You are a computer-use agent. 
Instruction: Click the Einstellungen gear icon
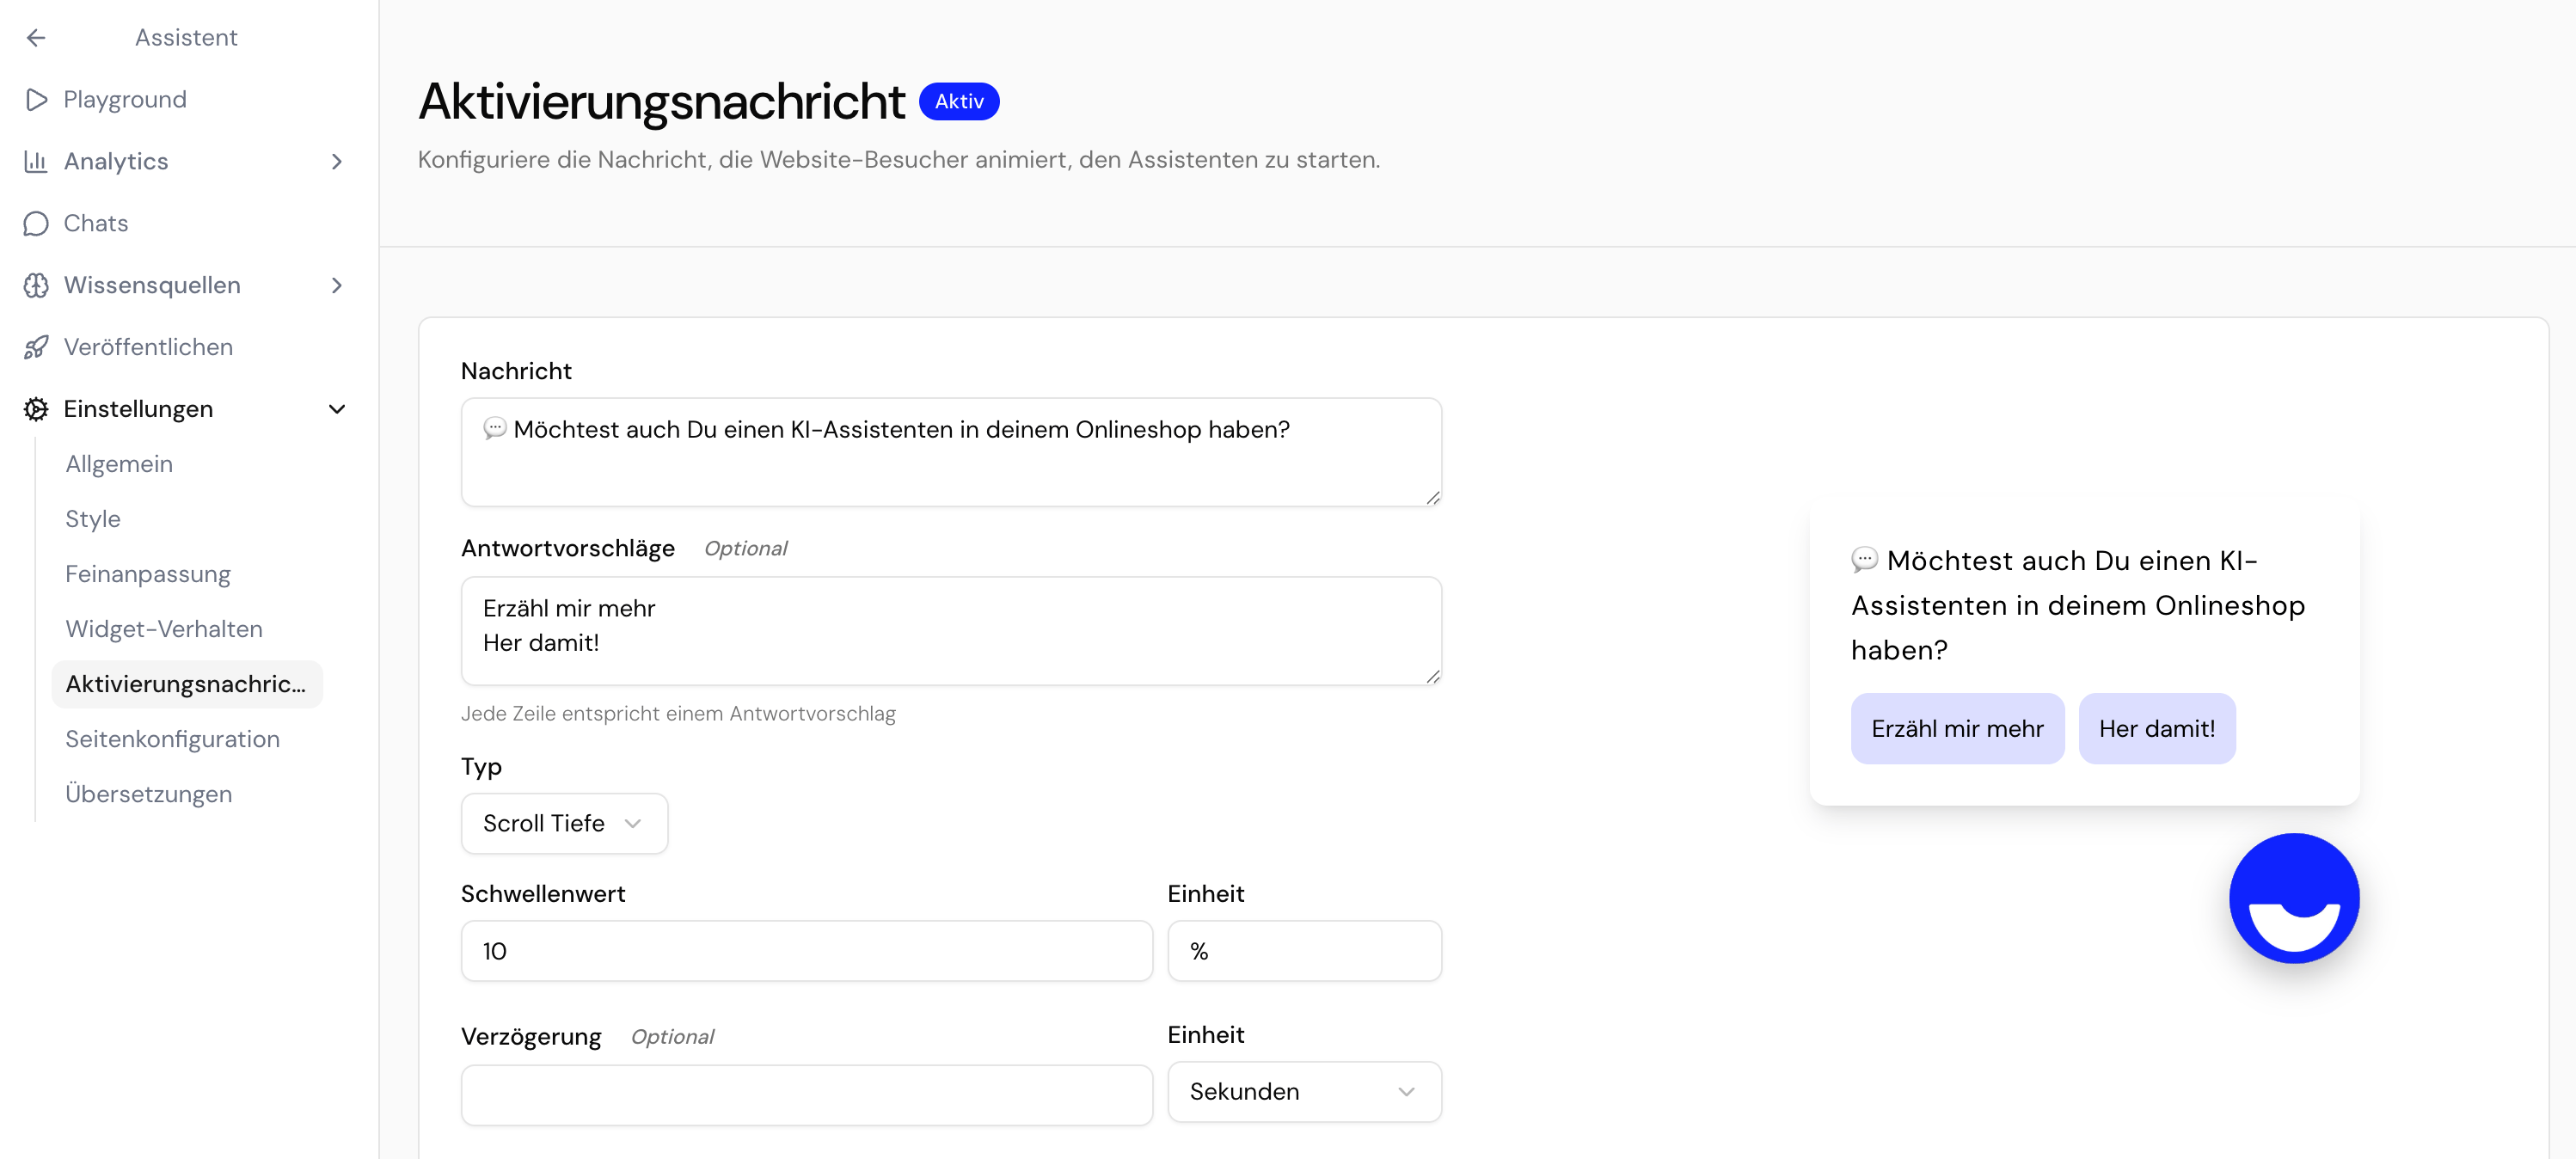36,409
